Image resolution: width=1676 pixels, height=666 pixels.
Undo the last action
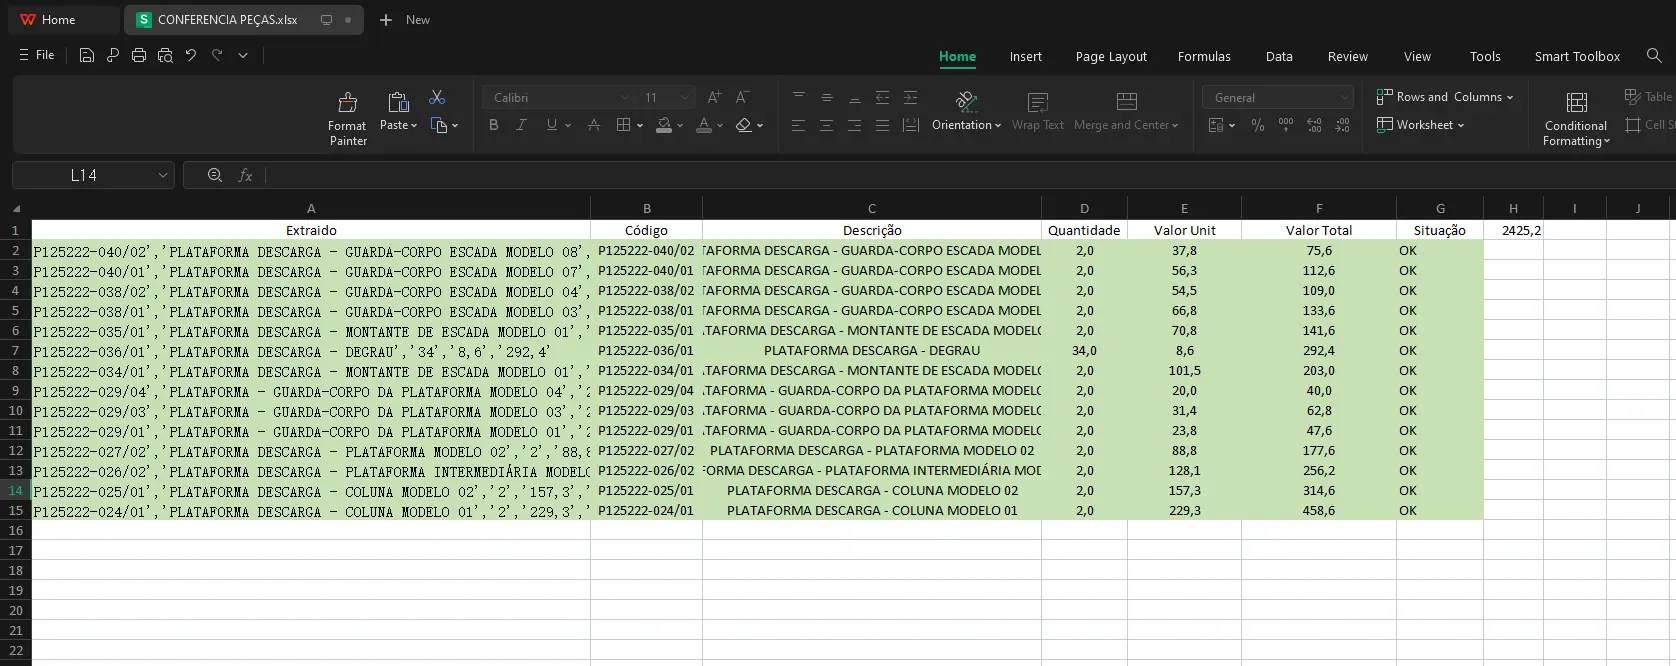(x=191, y=55)
